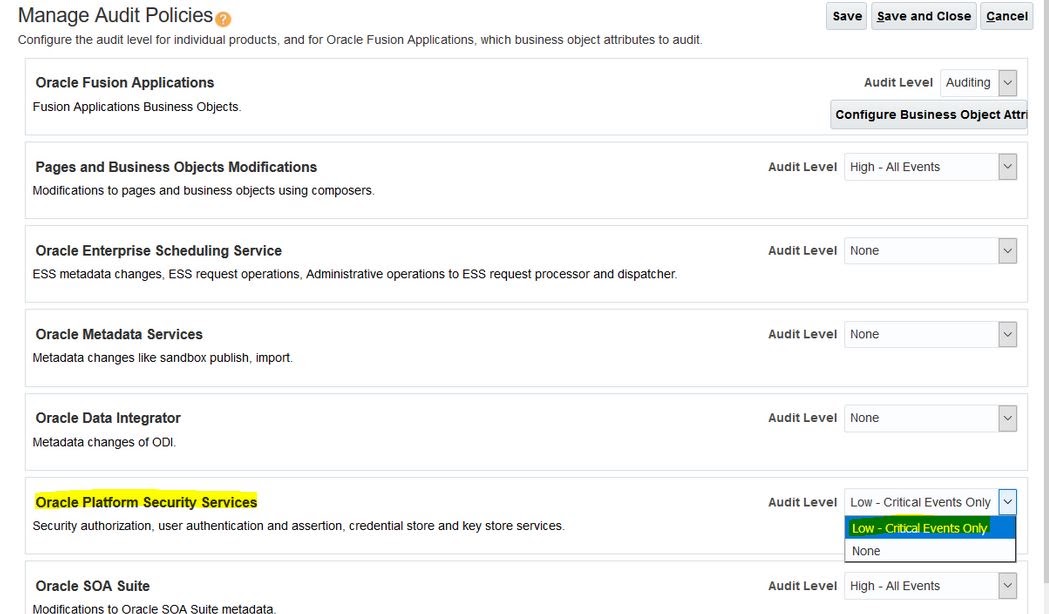Expand the Oracle Platform Security Services audit dropdown
Viewport: 1049px width, 614px height.
coord(1009,501)
